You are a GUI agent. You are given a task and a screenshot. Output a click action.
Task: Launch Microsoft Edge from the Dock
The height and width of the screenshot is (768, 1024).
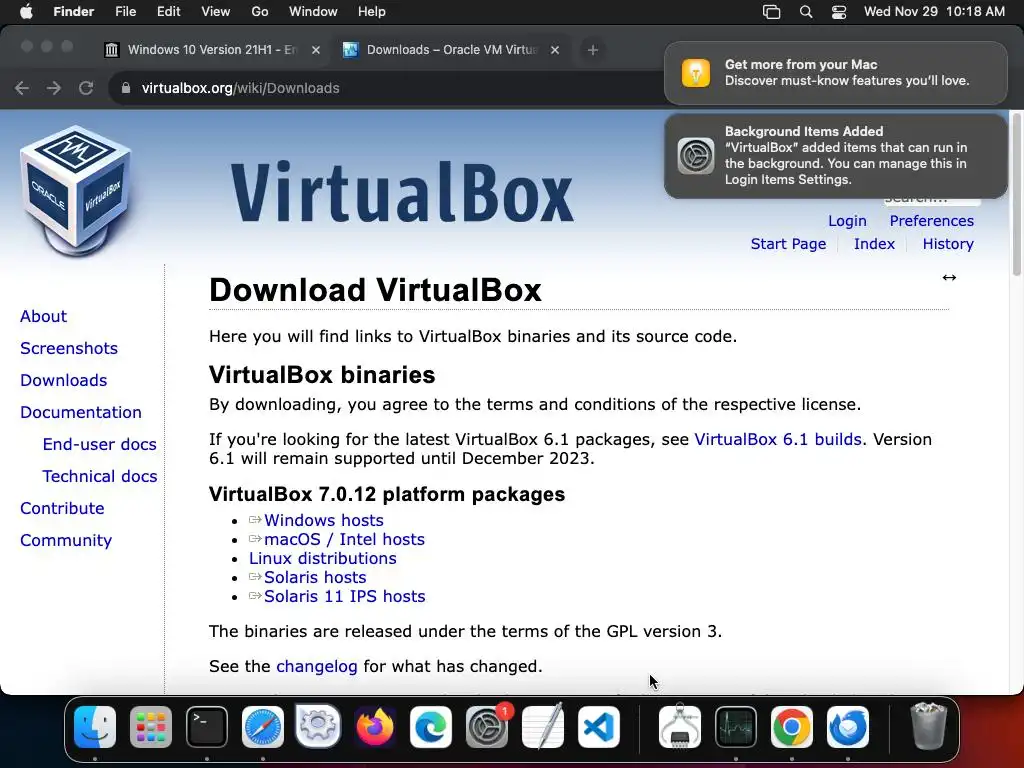[431, 727]
